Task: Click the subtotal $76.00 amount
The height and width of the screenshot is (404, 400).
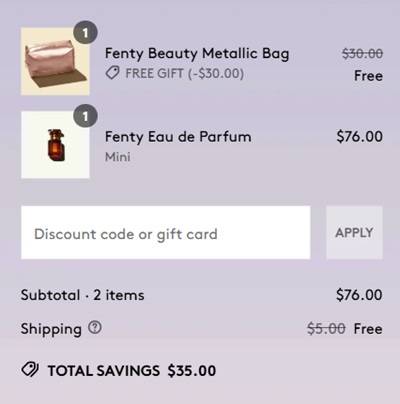Action: [x=359, y=295]
